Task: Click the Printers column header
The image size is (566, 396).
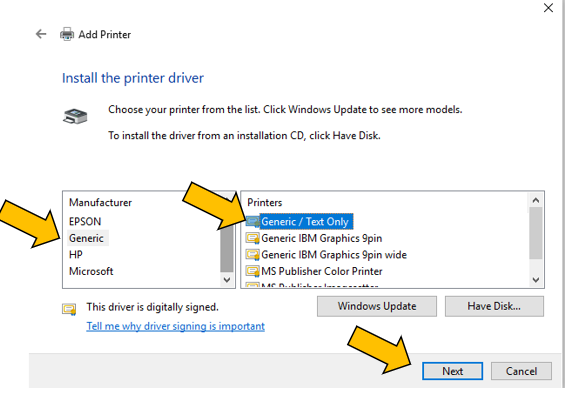Action: point(265,203)
